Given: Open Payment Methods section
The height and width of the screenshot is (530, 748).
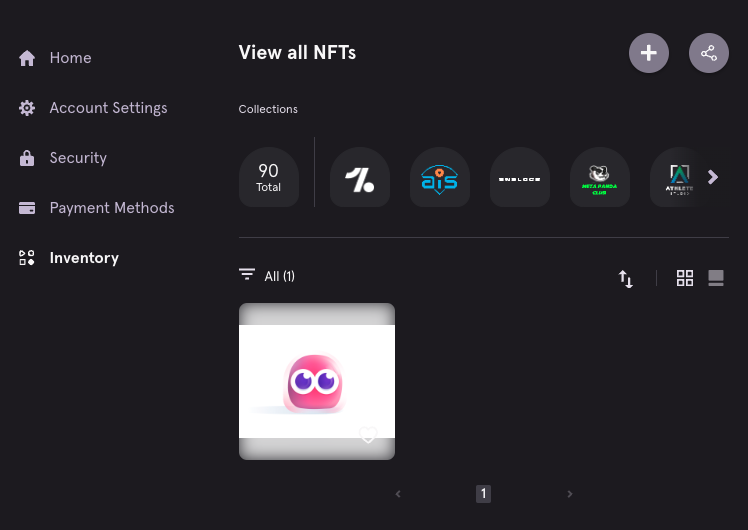Looking at the screenshot, I should (x=112, y=208).
